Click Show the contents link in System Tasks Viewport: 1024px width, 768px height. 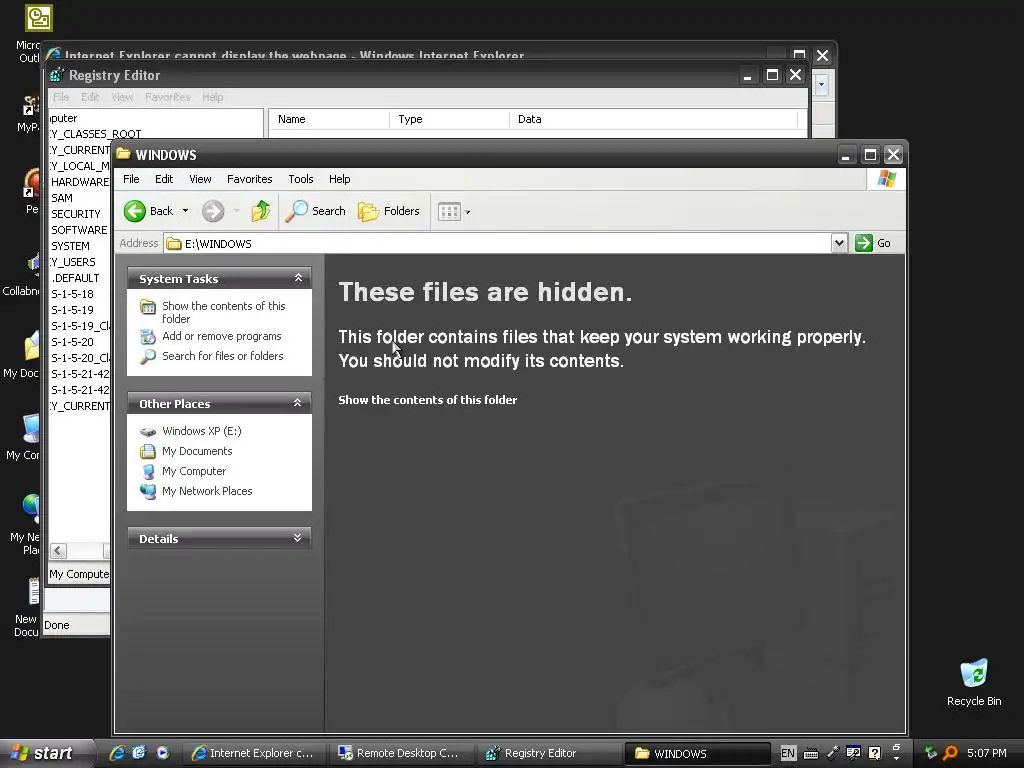pos(223,312)
